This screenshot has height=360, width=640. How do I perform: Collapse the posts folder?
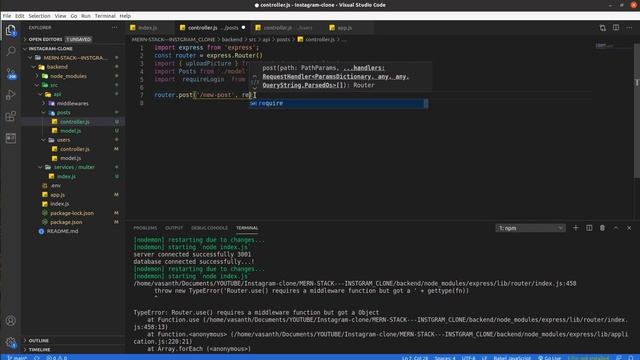(73, 112)
